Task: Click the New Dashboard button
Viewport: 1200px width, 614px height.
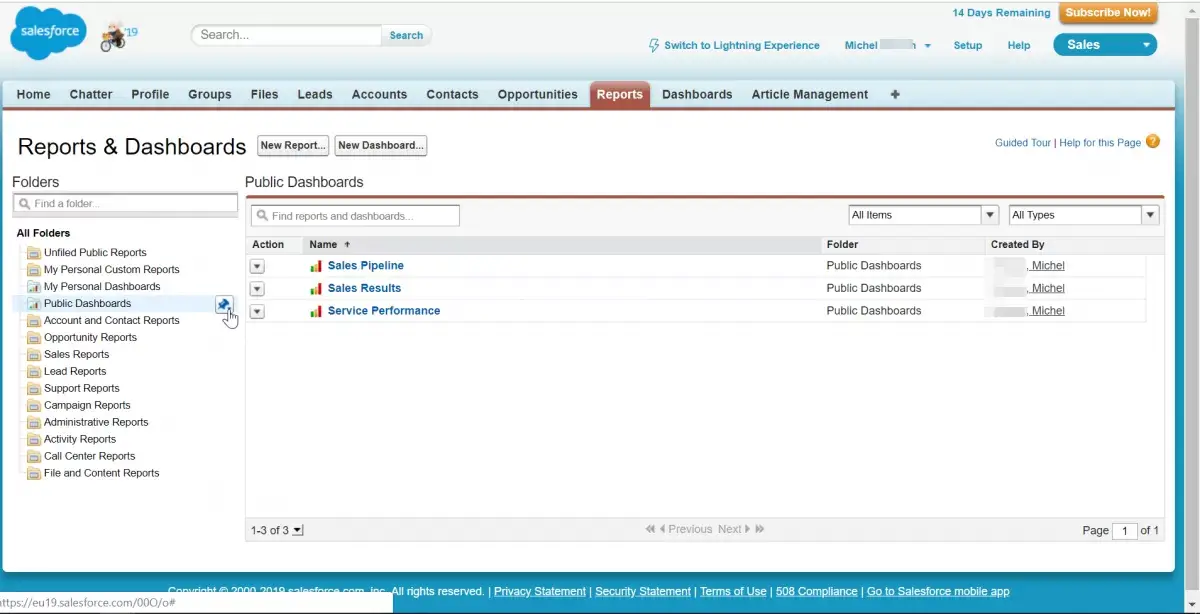Action: 381,145
